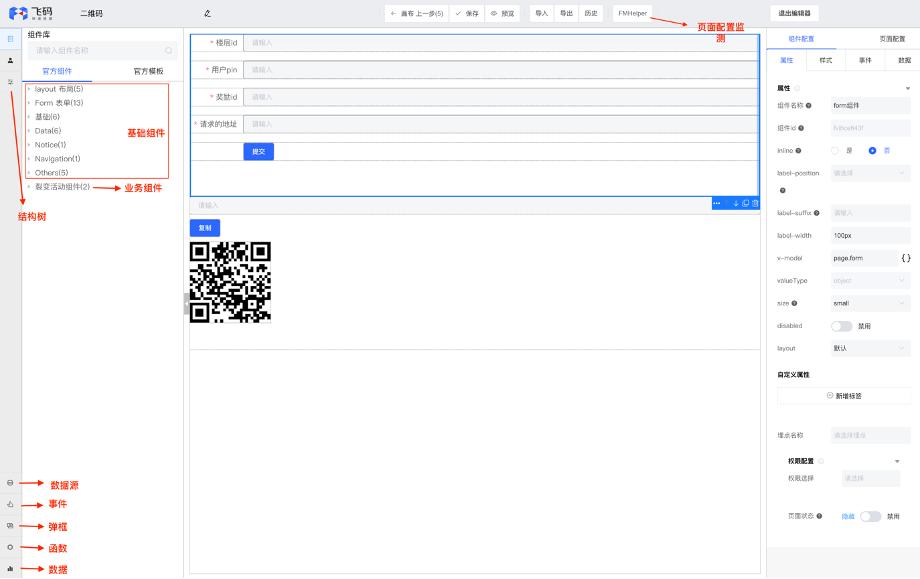Delete the selected input with the trash icon
Image resolution: width=920 pixels, height=579 pixels.
pos(755,203)
